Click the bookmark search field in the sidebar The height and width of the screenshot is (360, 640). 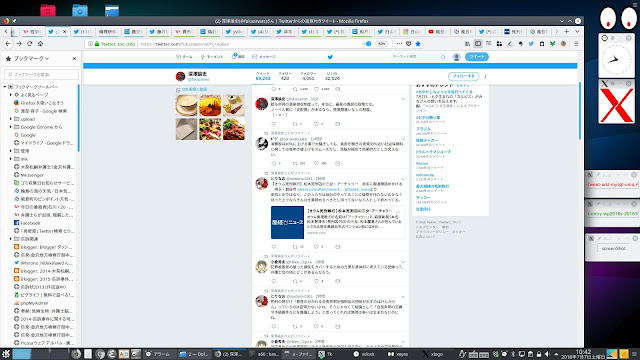click(x=41, y=74)
